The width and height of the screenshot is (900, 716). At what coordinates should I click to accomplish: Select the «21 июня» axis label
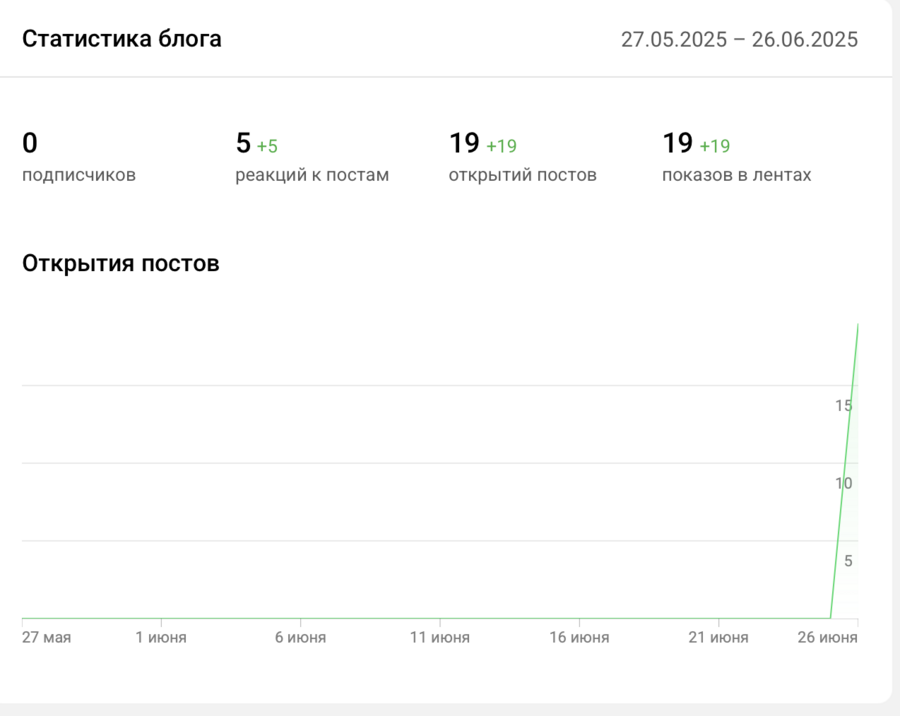point(718,637)
